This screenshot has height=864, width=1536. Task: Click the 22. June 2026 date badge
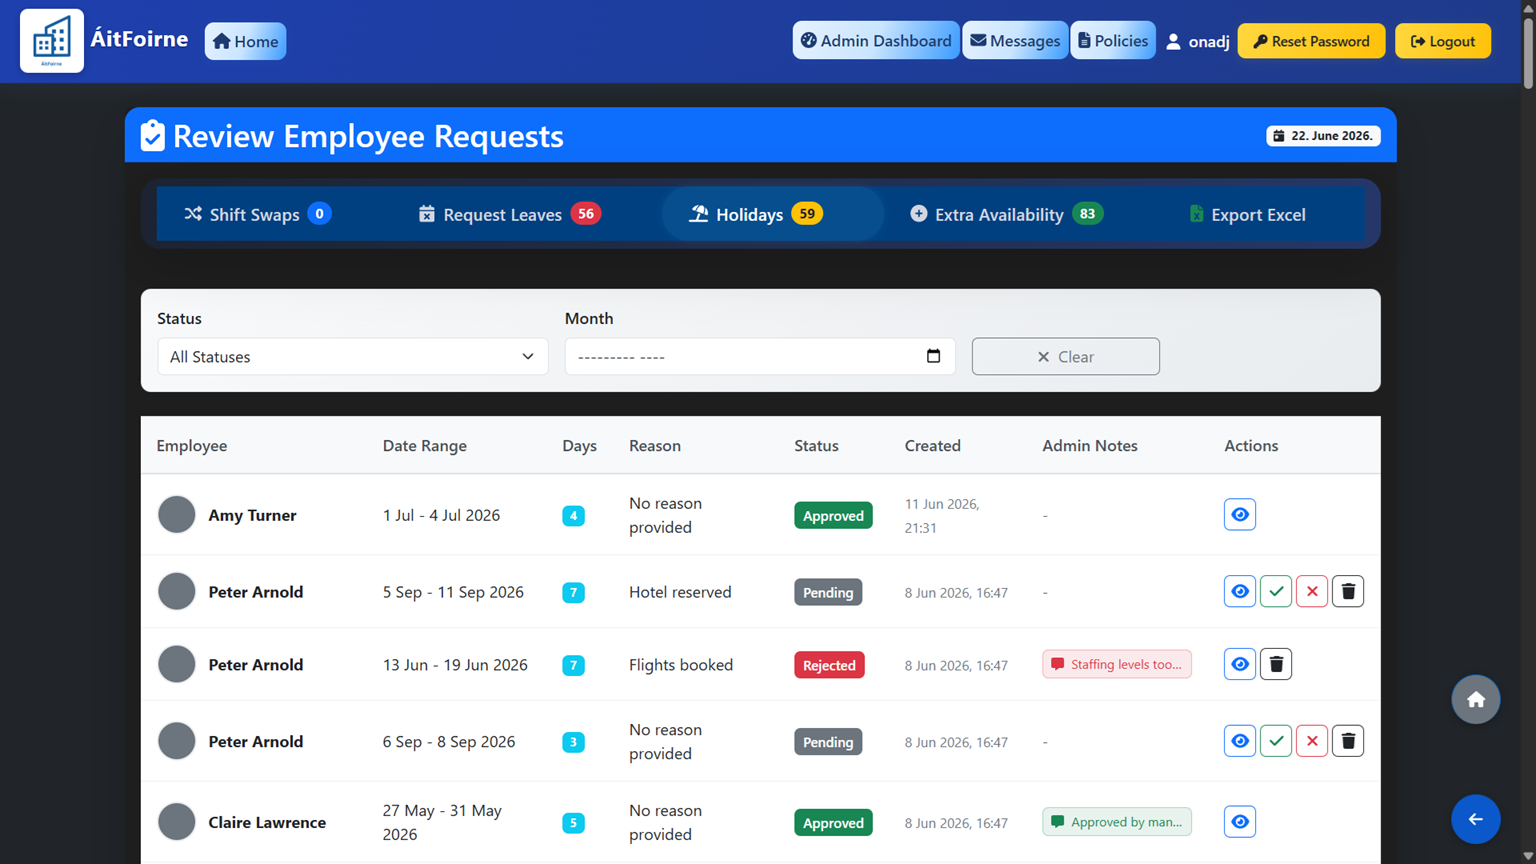1323,135
